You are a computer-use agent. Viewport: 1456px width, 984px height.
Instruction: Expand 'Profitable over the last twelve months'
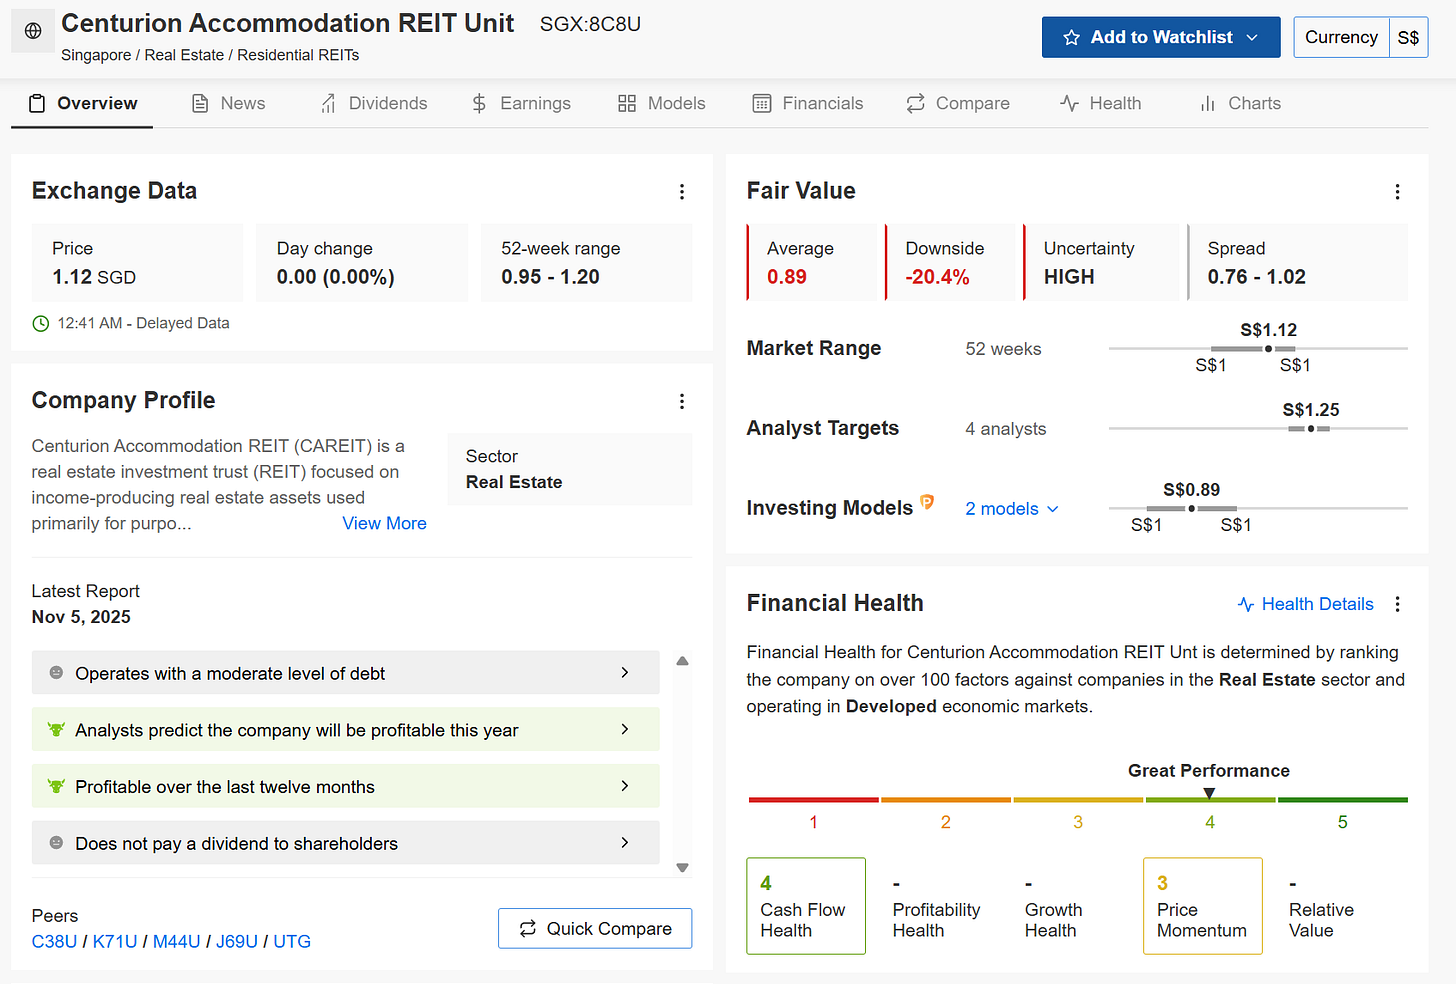(346, 786)
